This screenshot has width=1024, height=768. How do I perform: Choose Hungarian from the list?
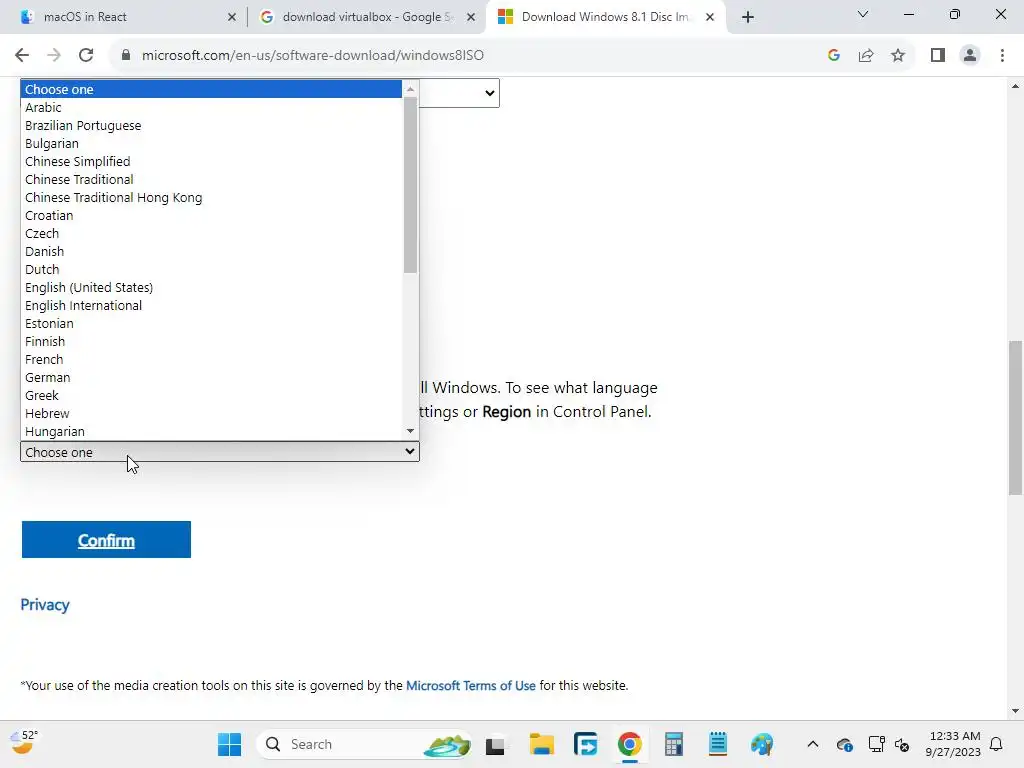[x=211, y=432]
